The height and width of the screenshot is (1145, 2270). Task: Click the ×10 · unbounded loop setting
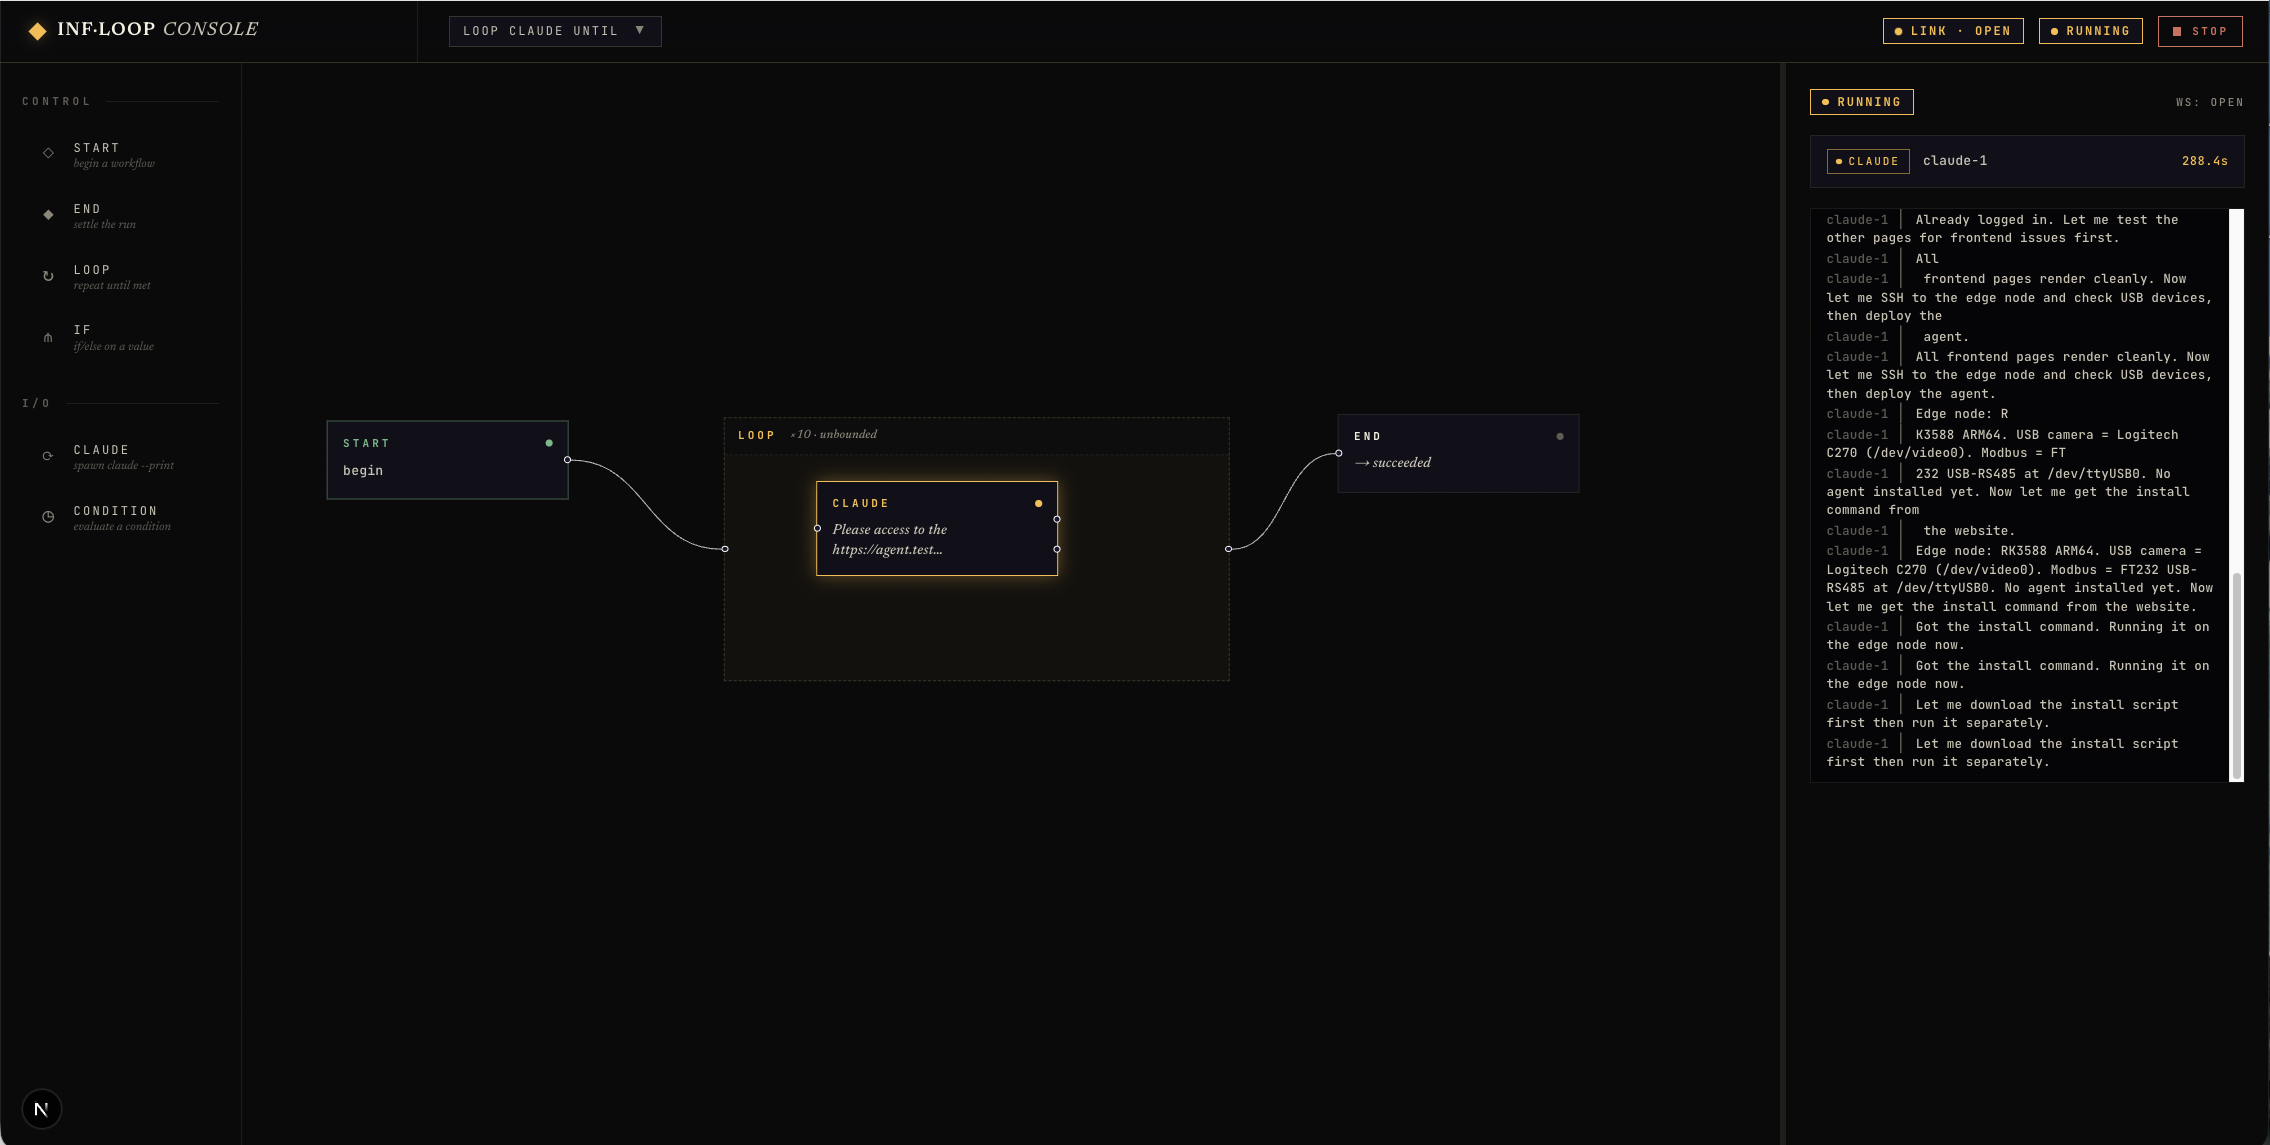click(833, 434)
